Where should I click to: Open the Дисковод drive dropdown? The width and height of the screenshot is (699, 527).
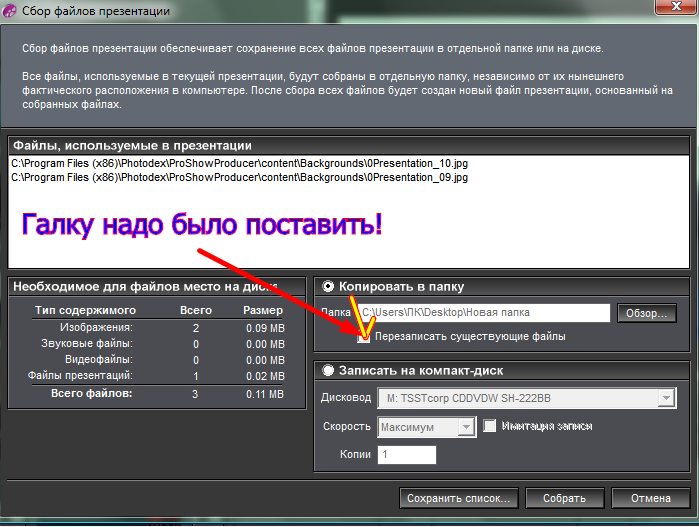(x=525, y=398)
